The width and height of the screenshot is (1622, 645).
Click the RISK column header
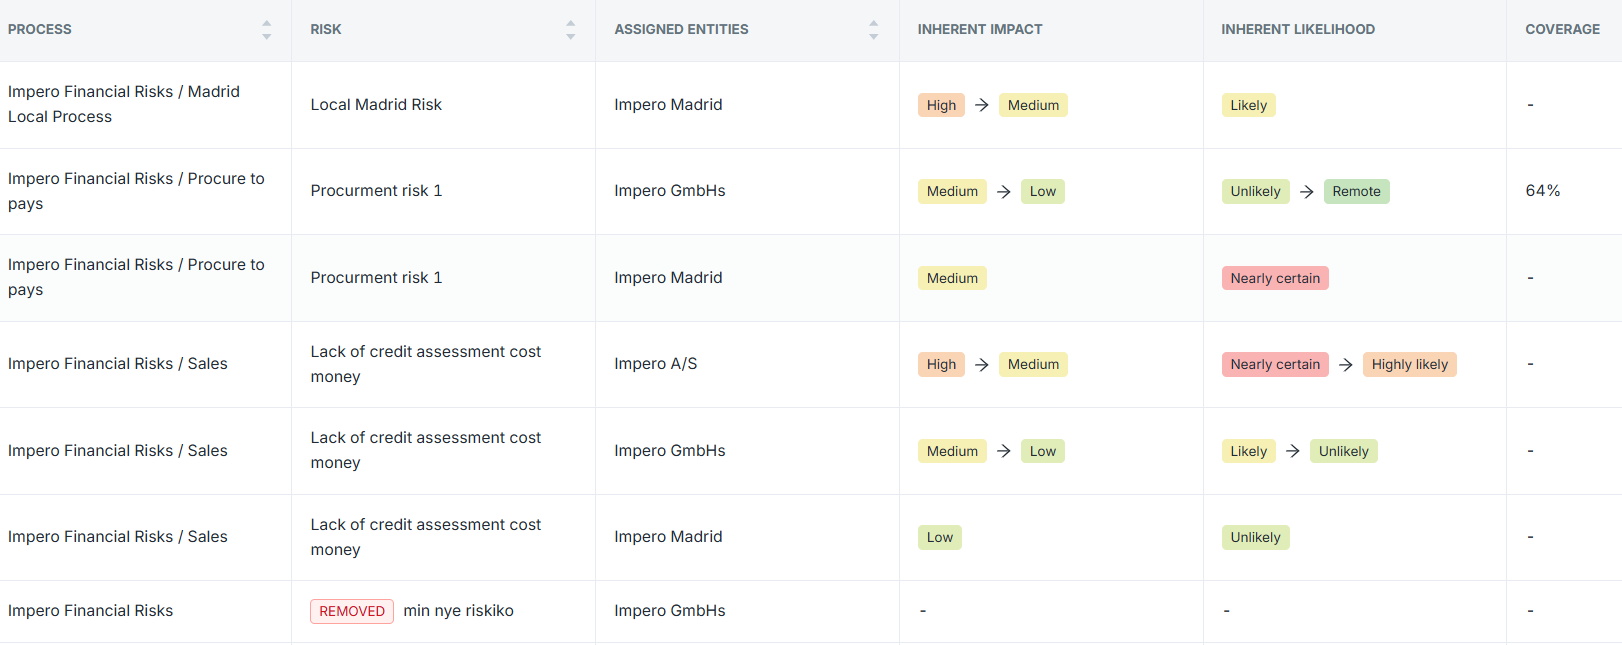(x=326, y=30)
